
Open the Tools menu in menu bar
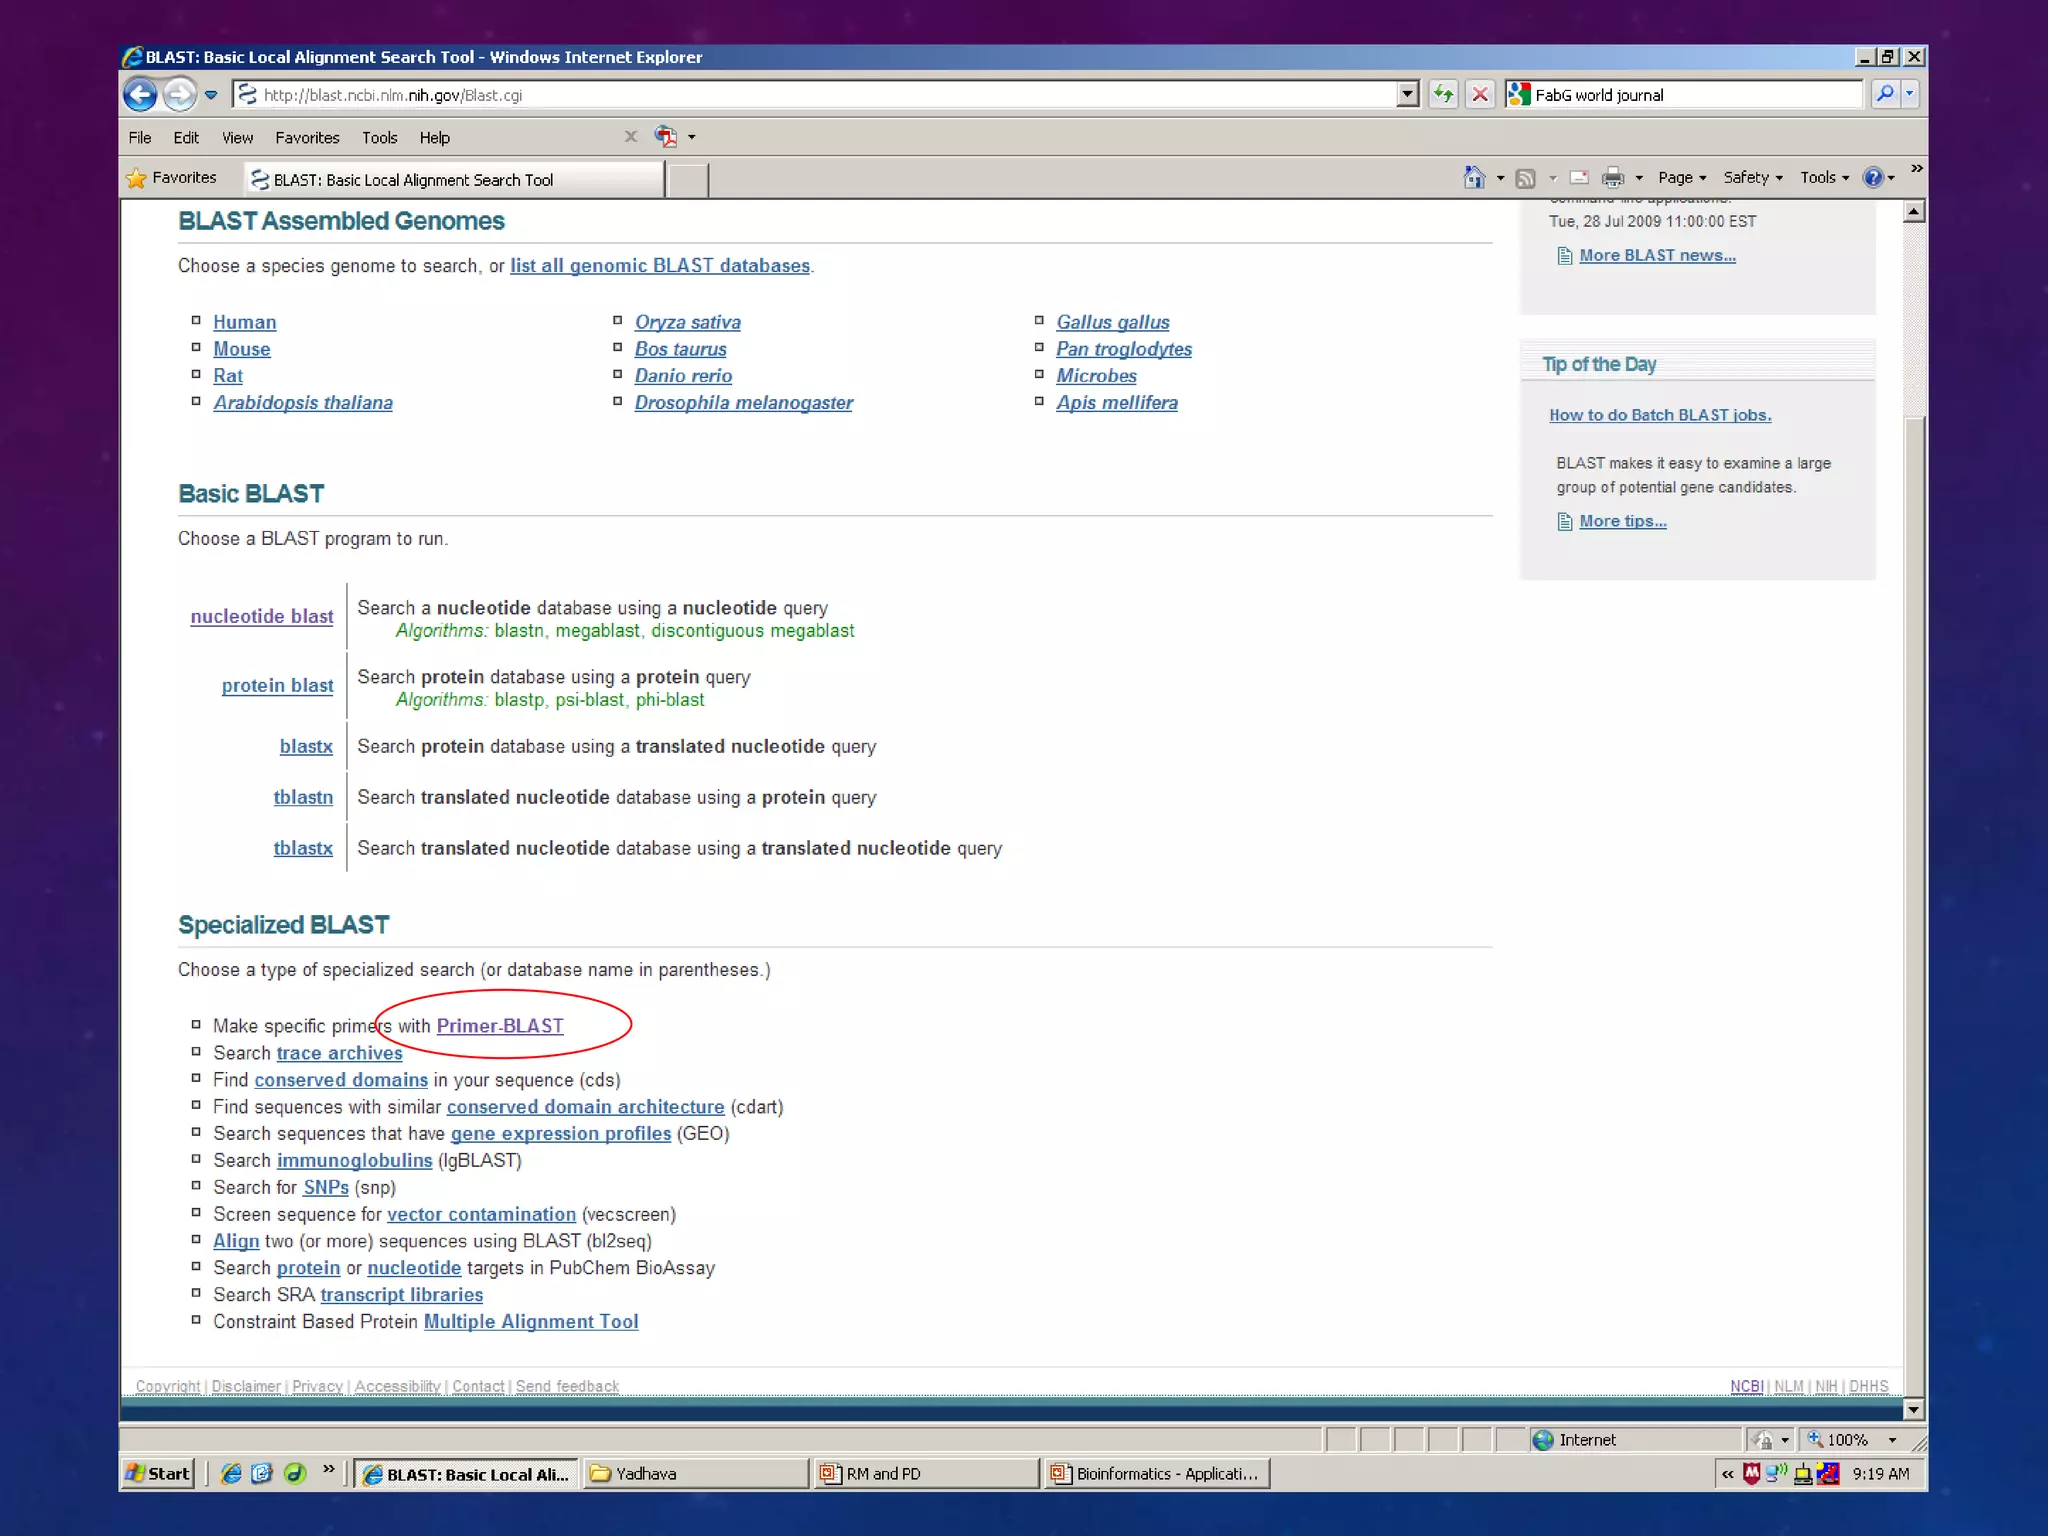point(379,138)
